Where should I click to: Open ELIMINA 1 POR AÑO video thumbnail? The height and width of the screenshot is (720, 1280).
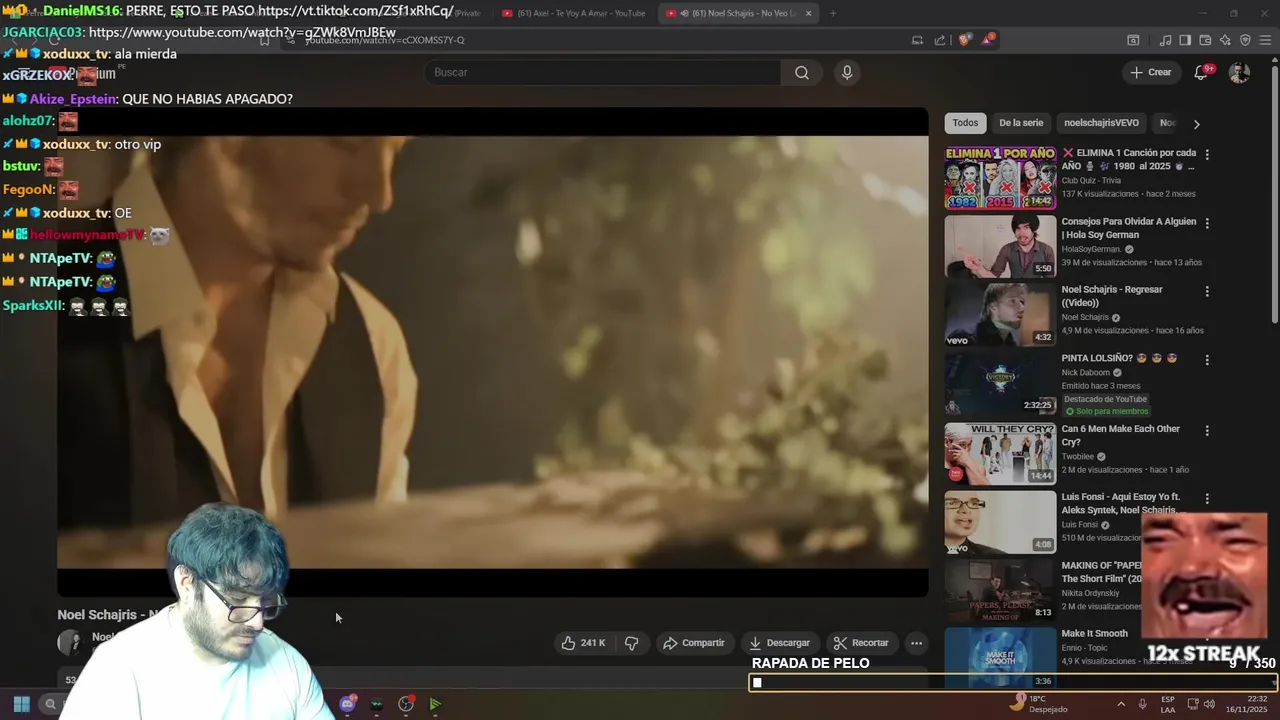(1000, 177)
